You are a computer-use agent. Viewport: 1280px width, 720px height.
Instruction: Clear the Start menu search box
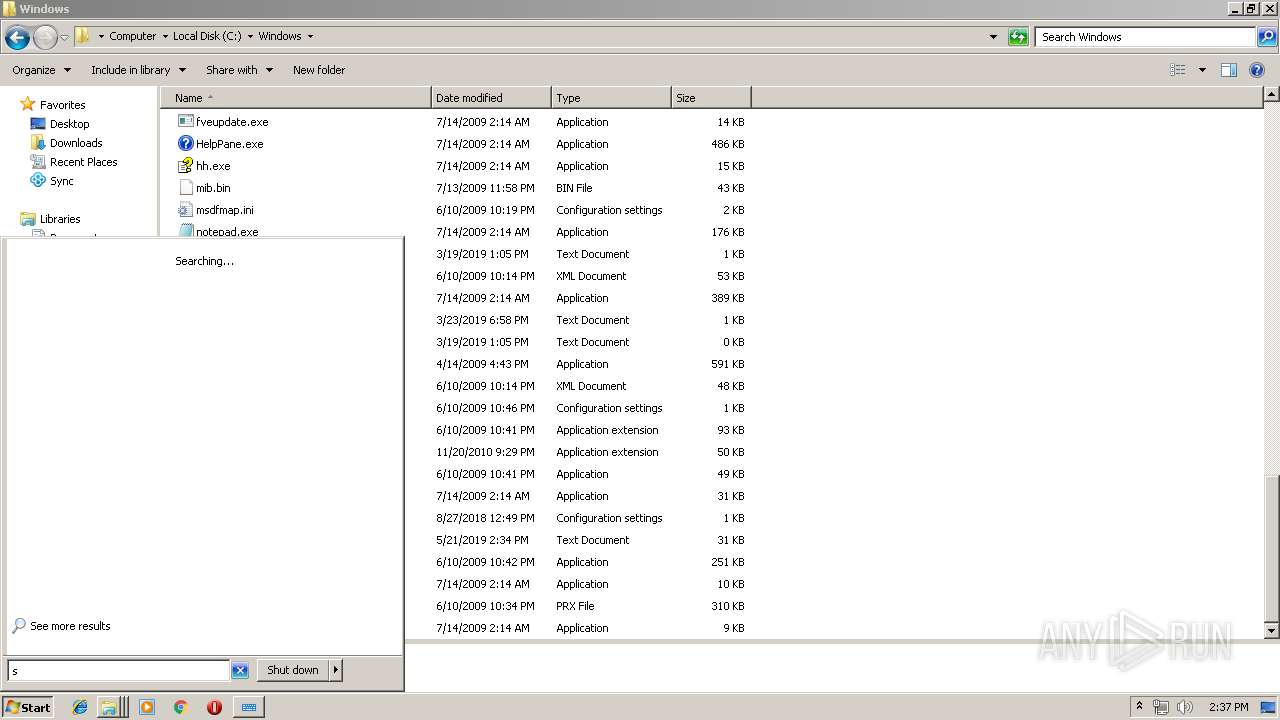240,670
